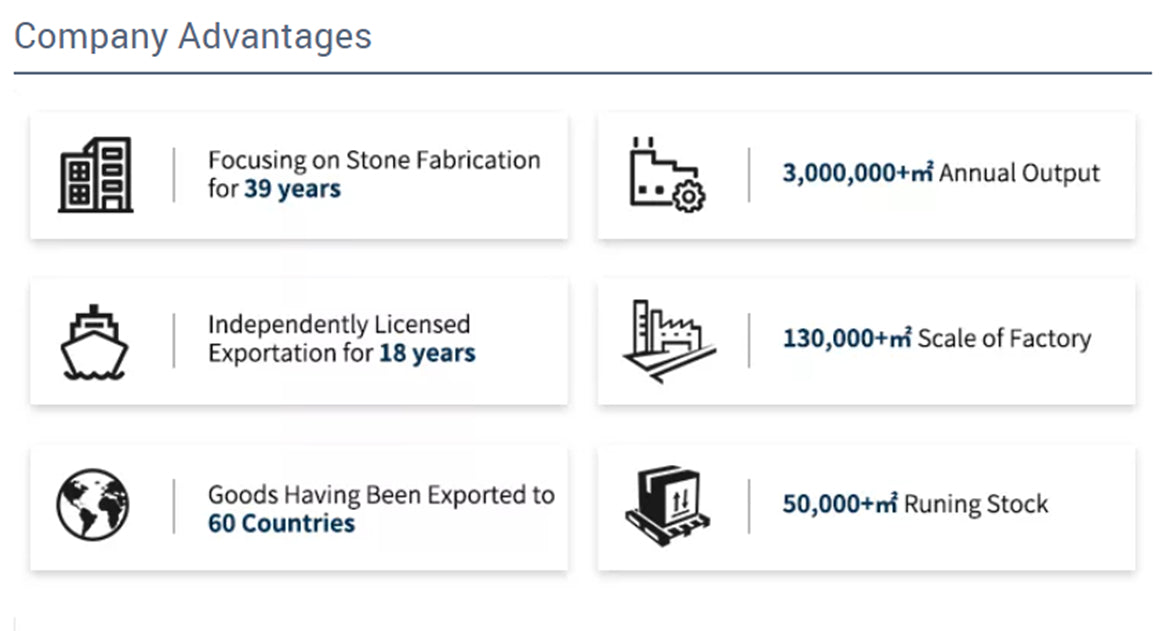Click the bold "18 years" text
Image resolution: width=1170 pixels, height=631 pixels.
tap(427, 353)
